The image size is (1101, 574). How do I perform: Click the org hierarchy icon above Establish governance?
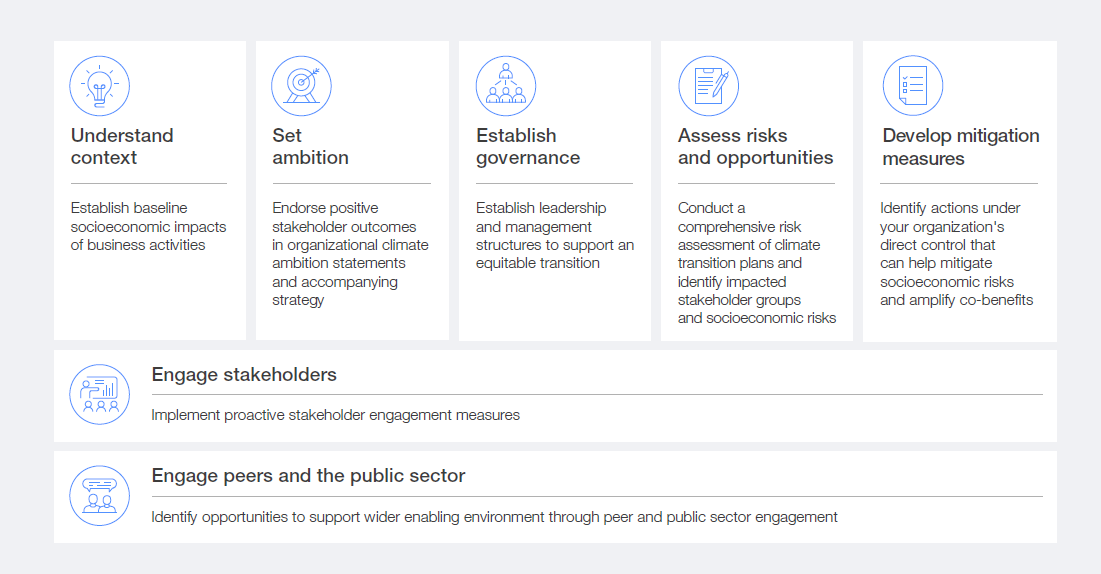point(505,86)
